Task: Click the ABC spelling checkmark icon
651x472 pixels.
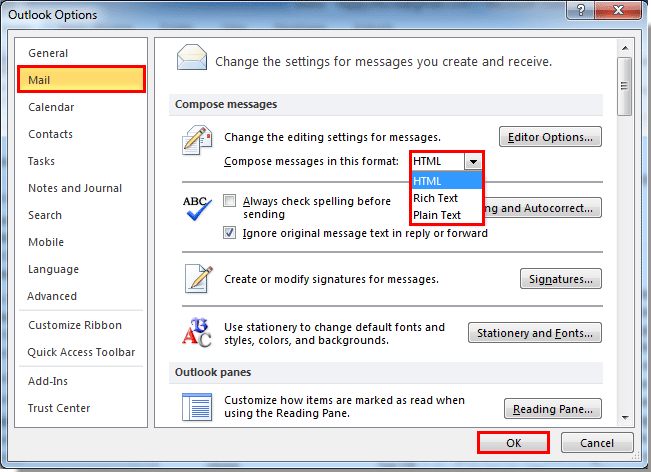Action: coord(197,208)
